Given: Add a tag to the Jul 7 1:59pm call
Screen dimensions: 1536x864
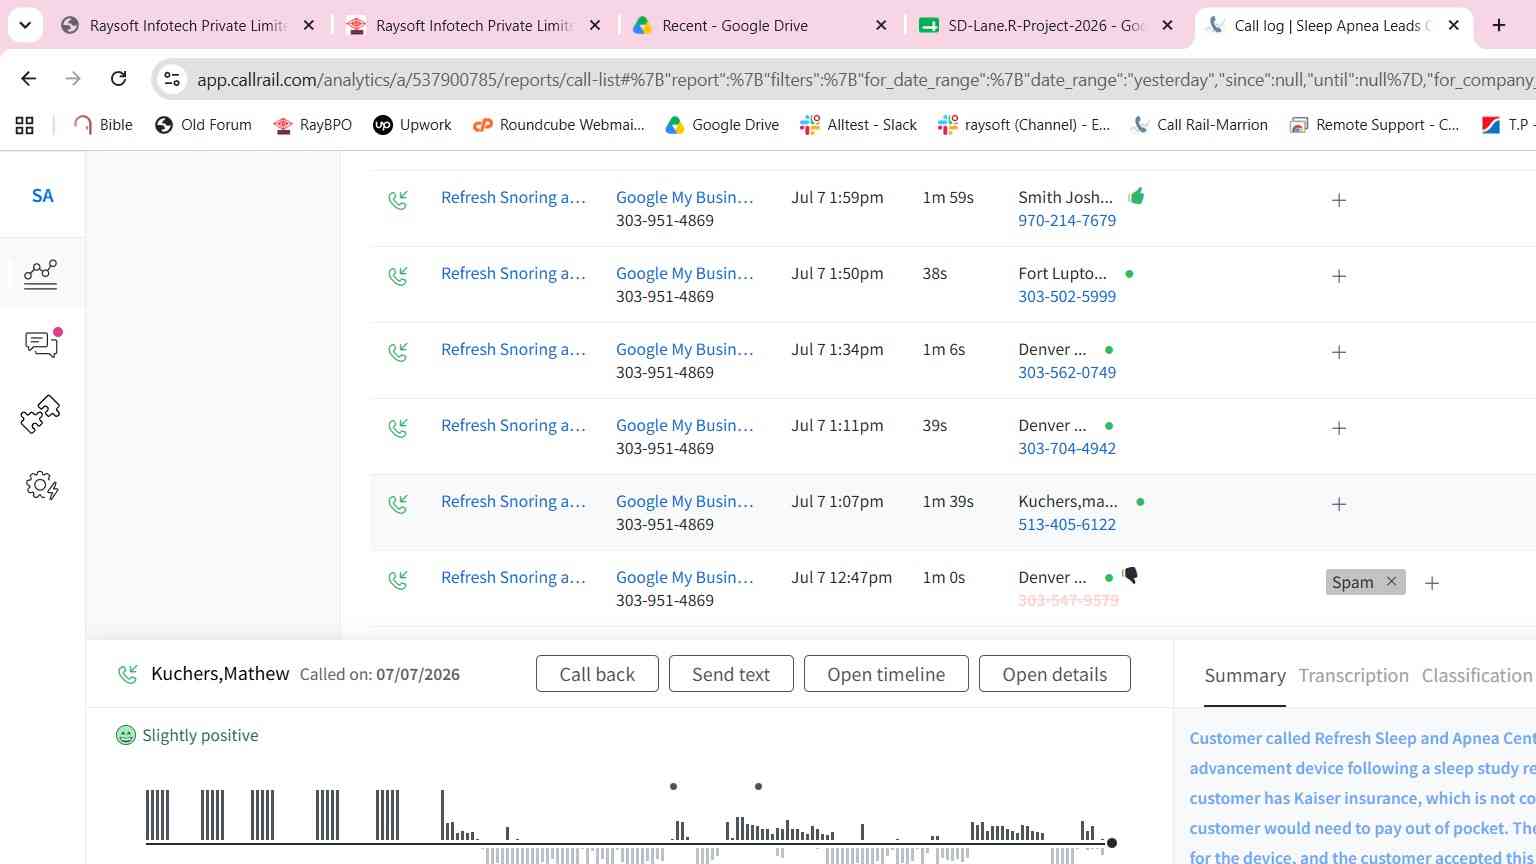Looking at the screenshot, I should [x=1339, y=200].
